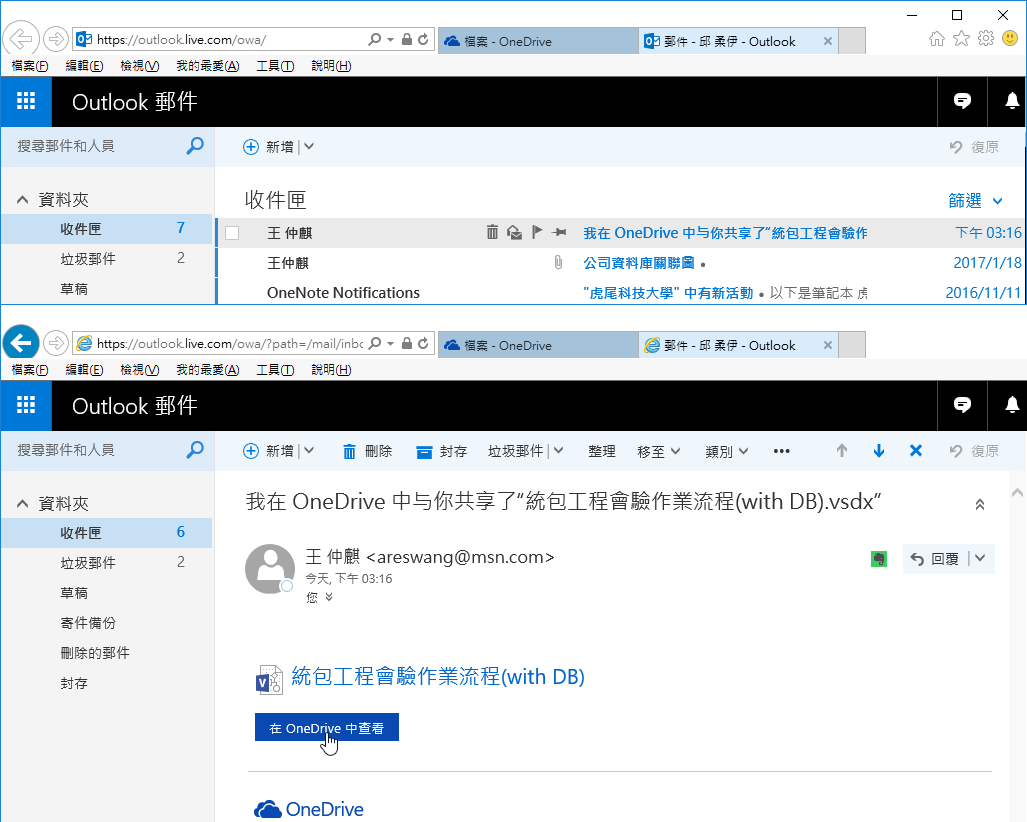This screenshot has height=822, width=1027.
Task: Click the back arrow in the upper browser window
Action: (21, 39)
